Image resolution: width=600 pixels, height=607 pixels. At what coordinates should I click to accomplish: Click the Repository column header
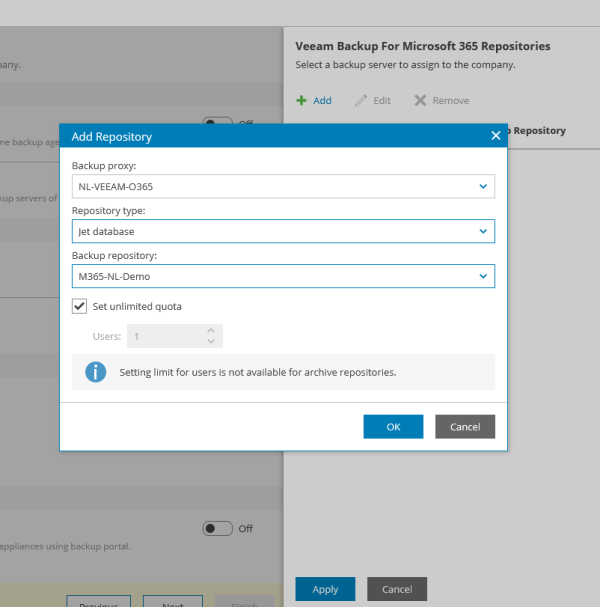[539, 131]
